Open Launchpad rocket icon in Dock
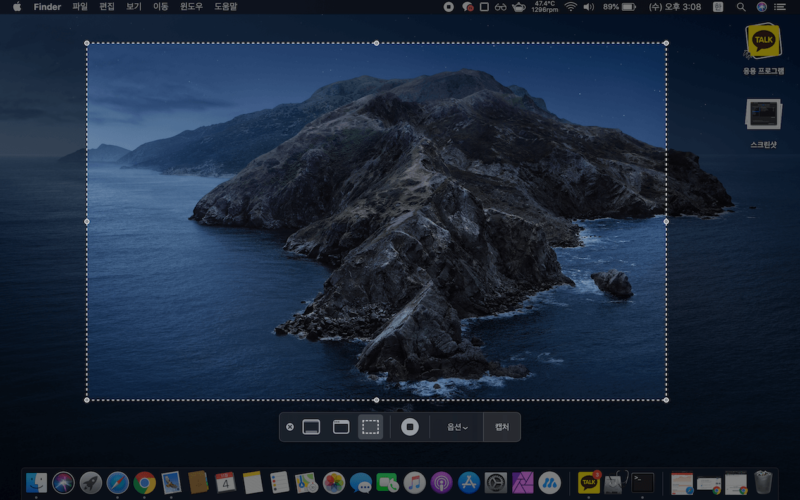800x500 pixels. coord(90,483)
